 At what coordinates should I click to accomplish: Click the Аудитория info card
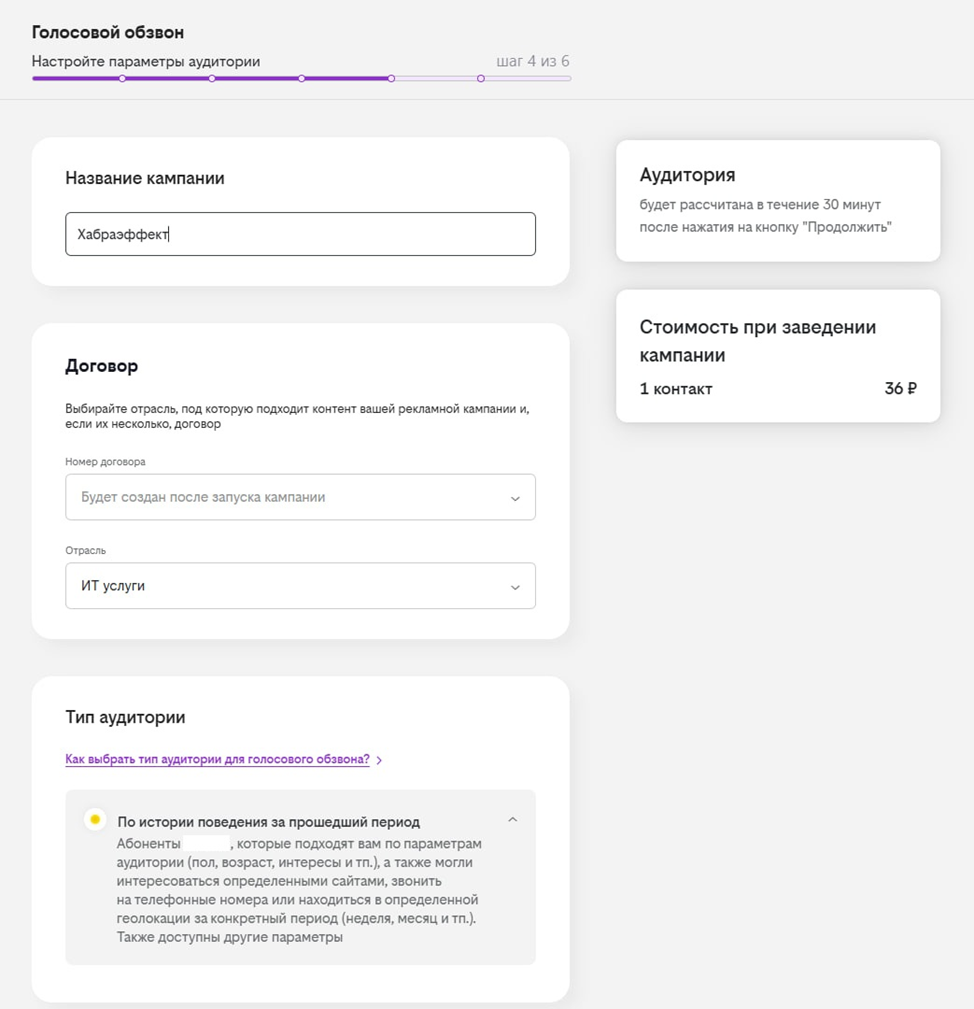coord(777,201)
